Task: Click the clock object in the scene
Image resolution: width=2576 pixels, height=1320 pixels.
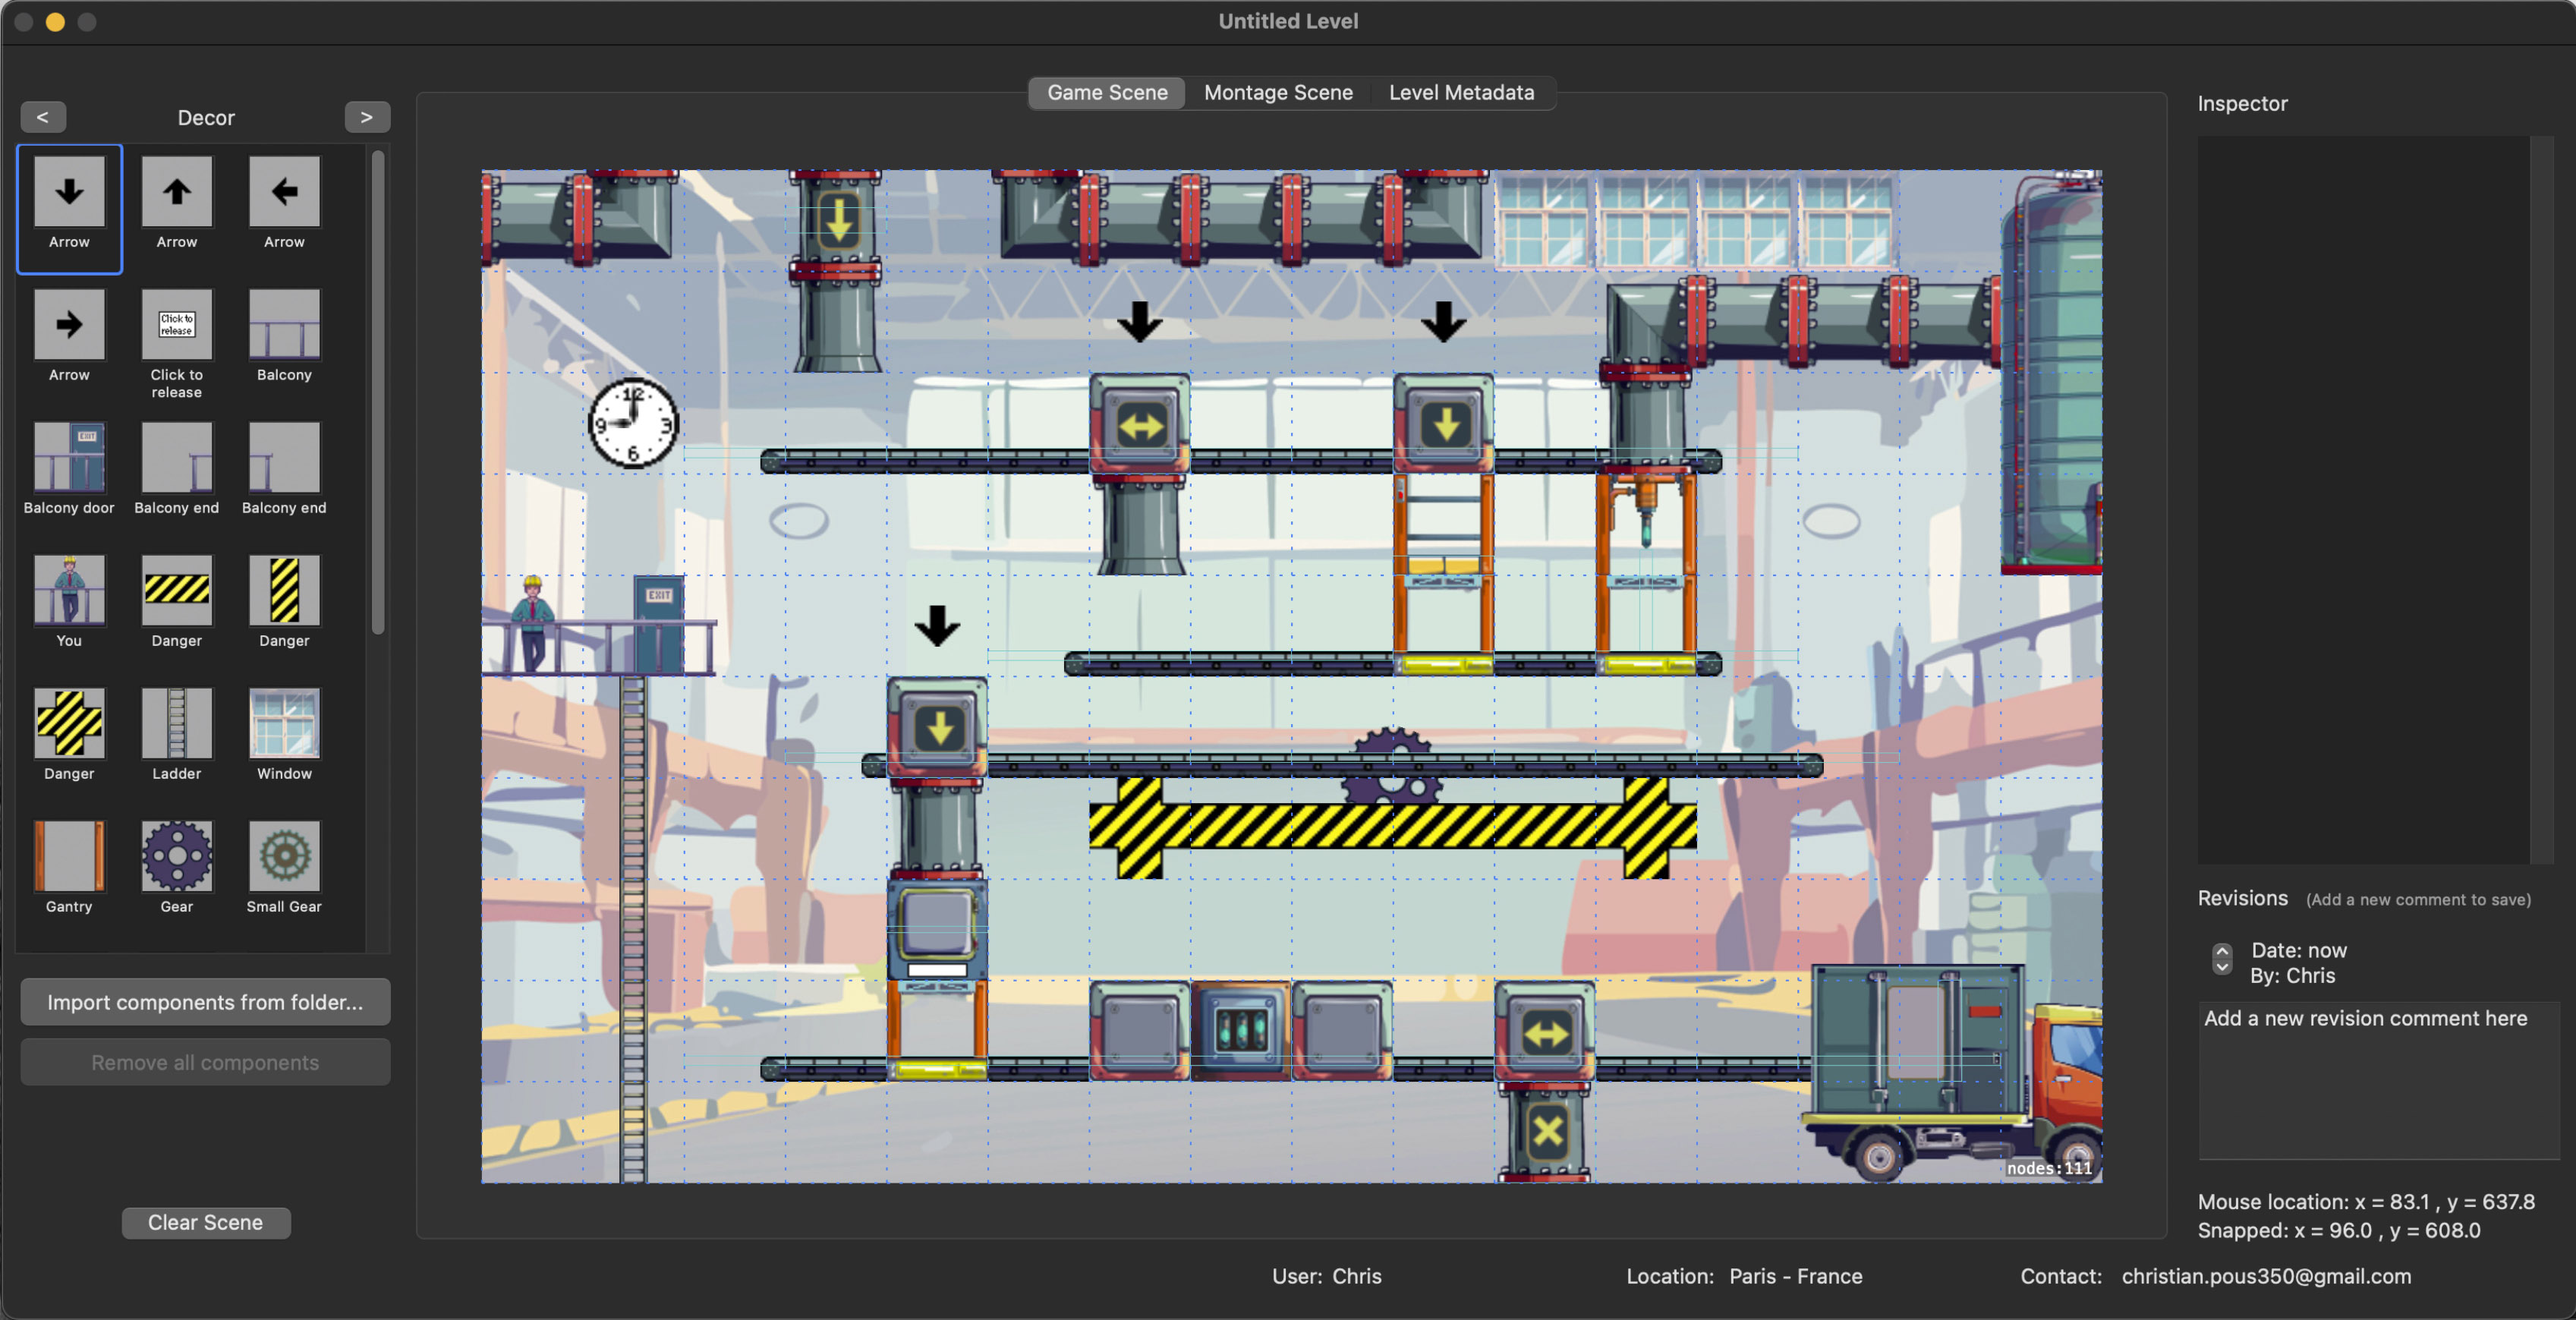Action: click(632, 423)
